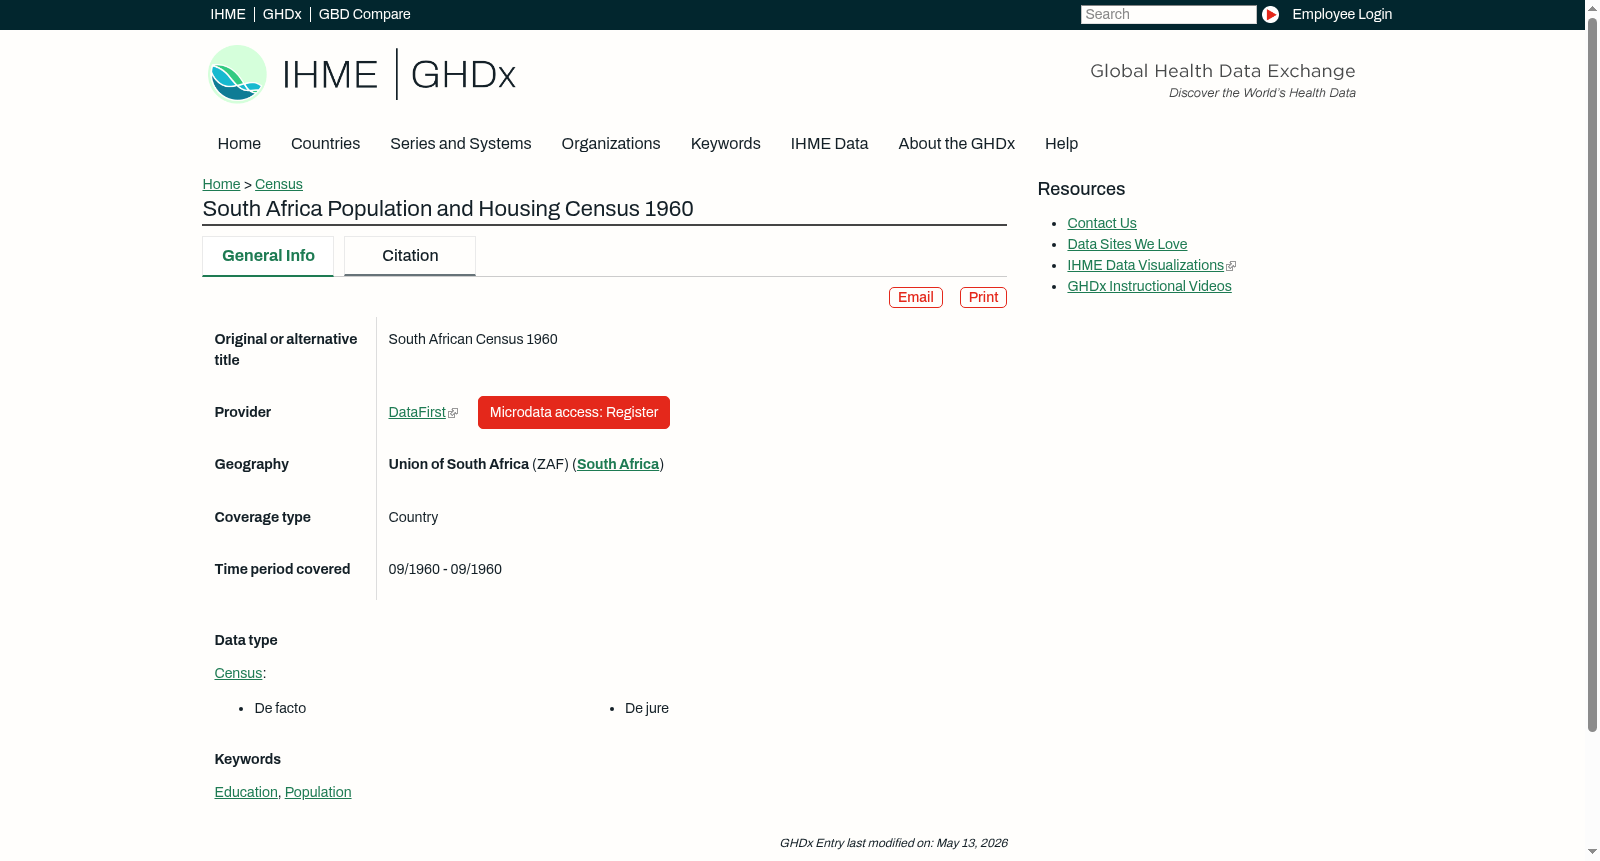Open the South Africa geography link

pyautogui.click(x=618, y=465)
